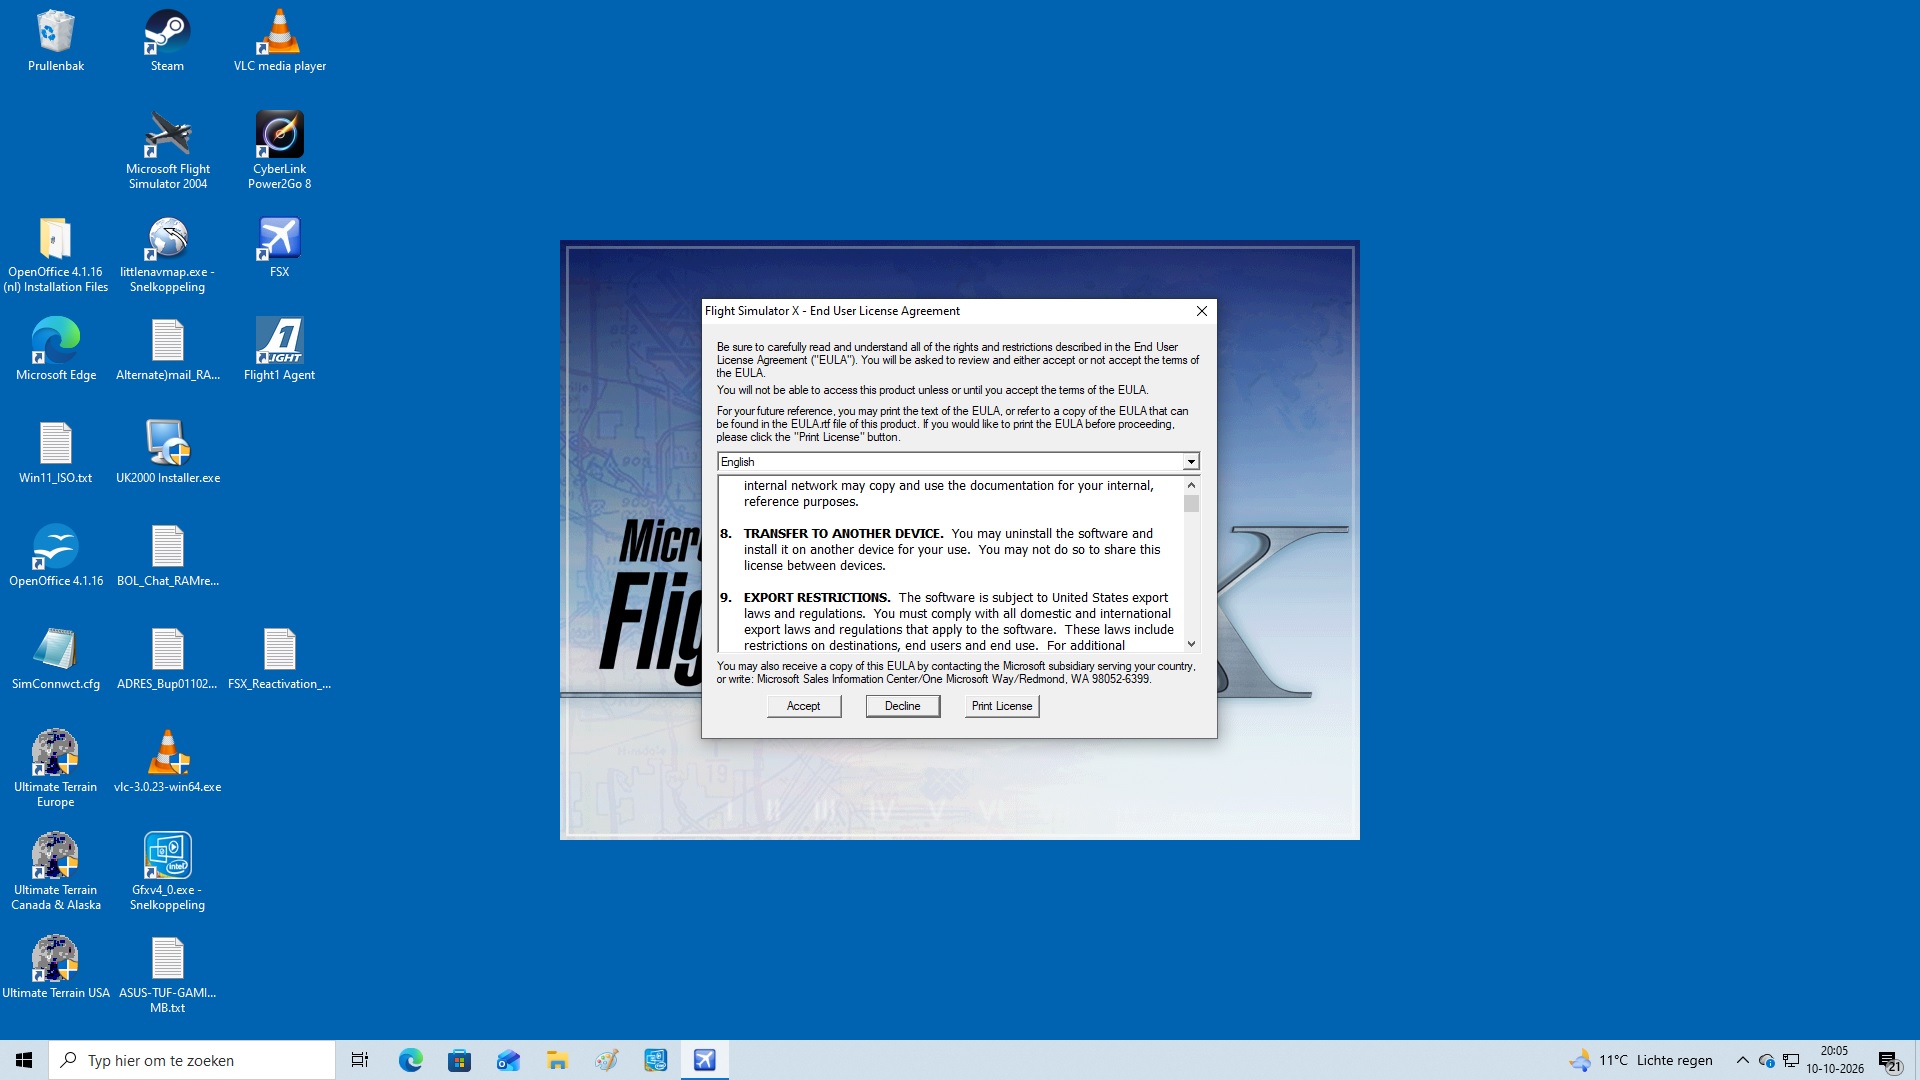Open File Explorer from the taskbar
The width and height of the screenshot is (1920, 1080).
557,1060
